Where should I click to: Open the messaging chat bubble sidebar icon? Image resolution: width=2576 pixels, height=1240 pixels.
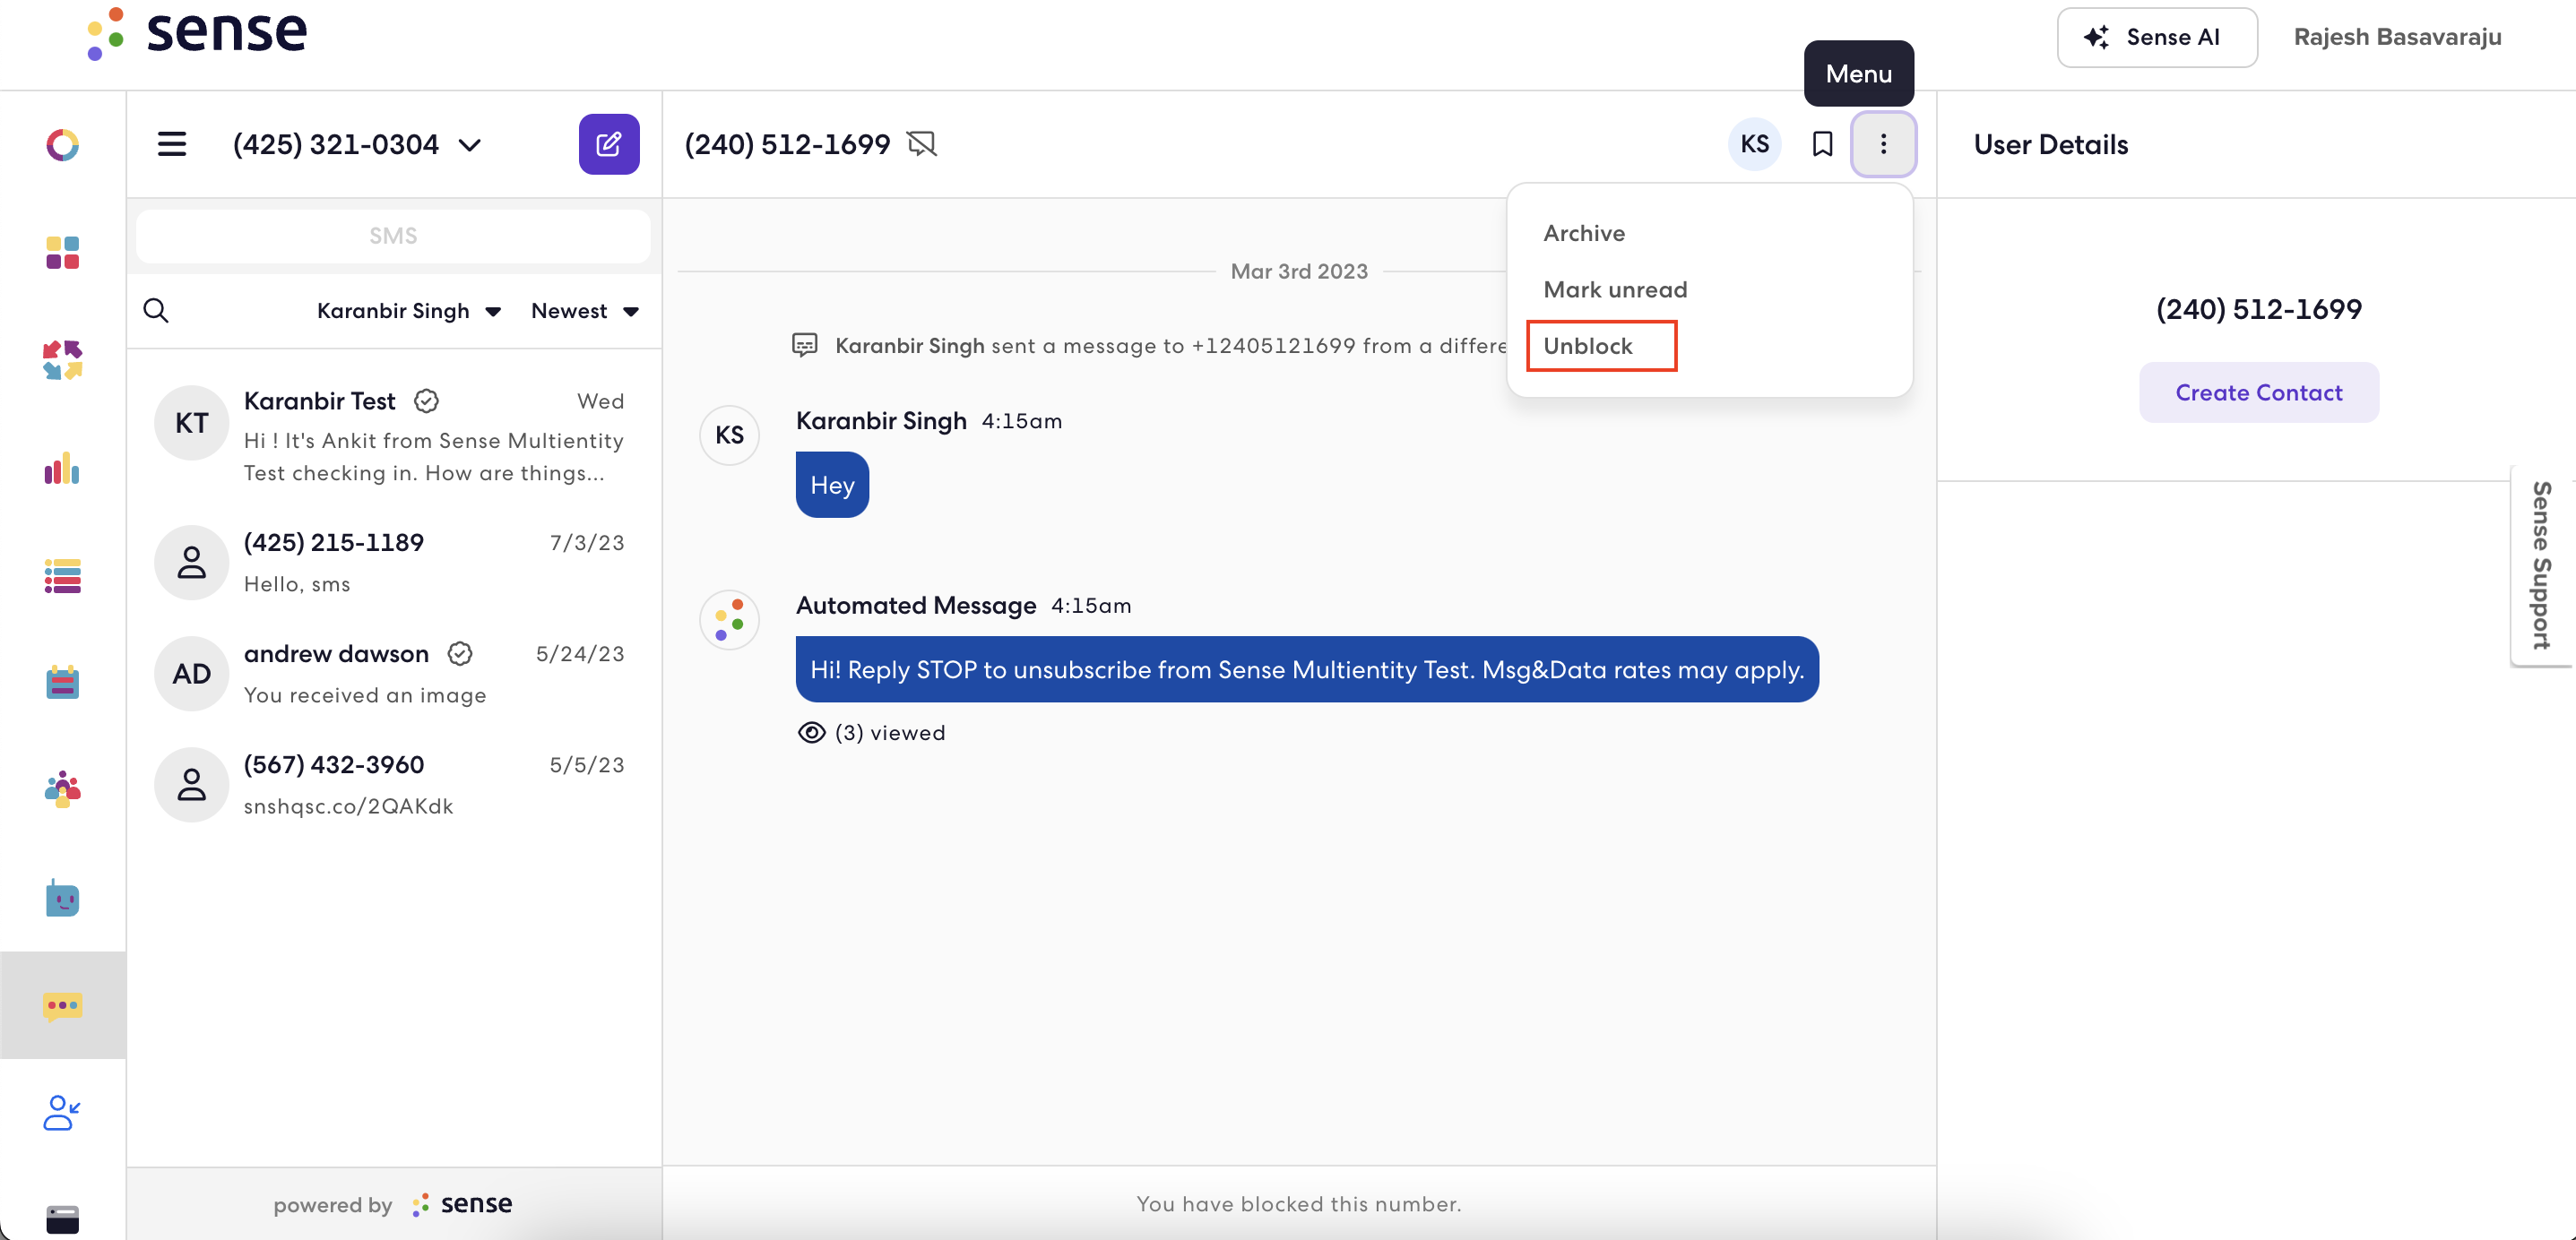63,1005
